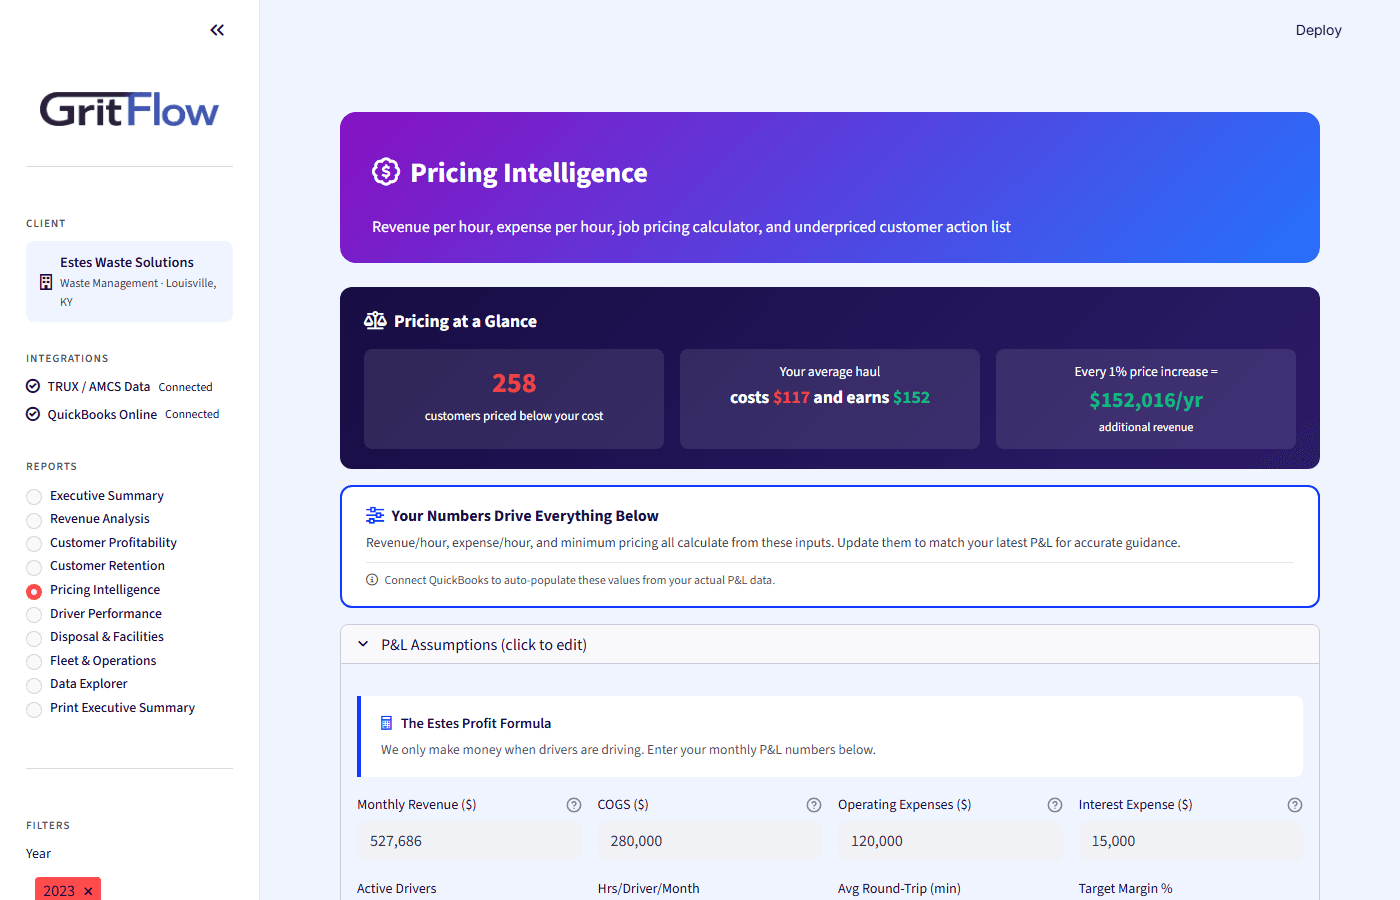The image size is (1400, 900).
Task: Select the Revenue Analysis radio button
Action: (x=33, y=518)
